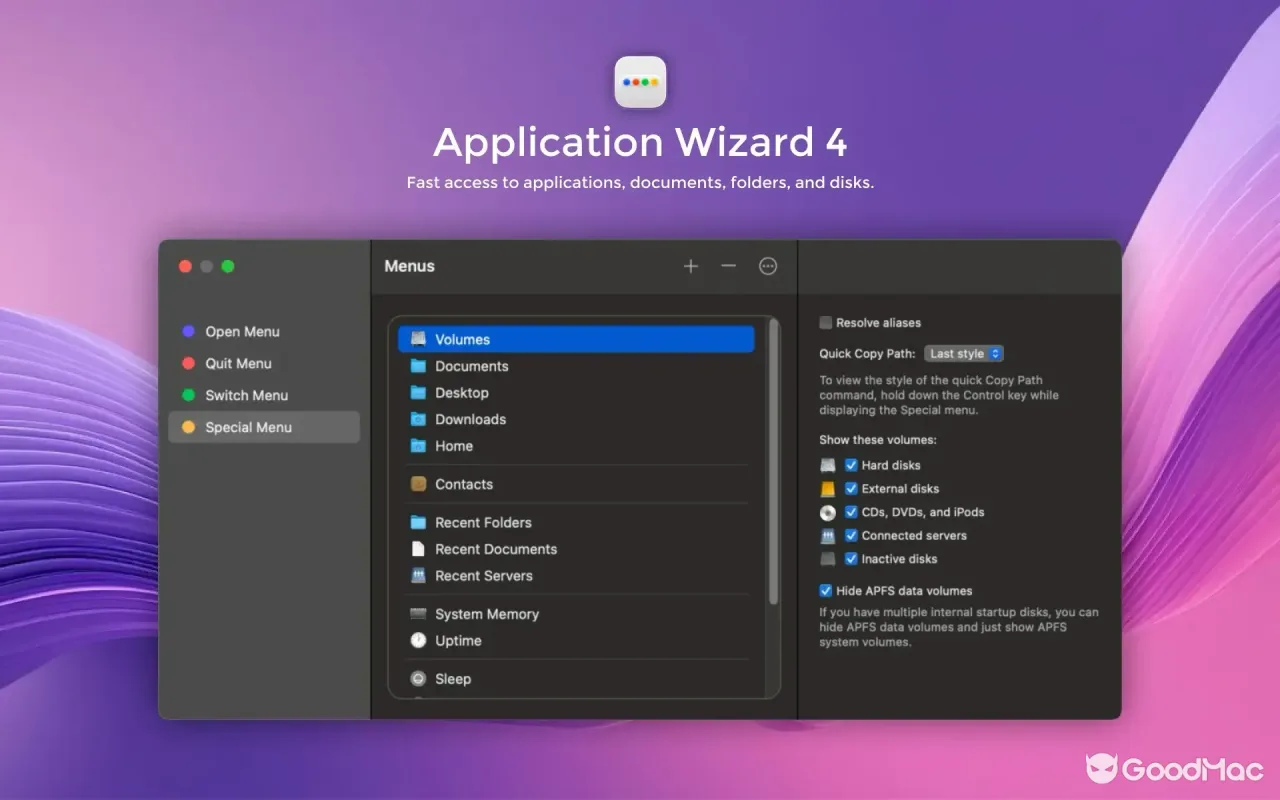Add a new menu item with plus
The width and height of the screenshot is (1280, 800).
pos(691,266)
